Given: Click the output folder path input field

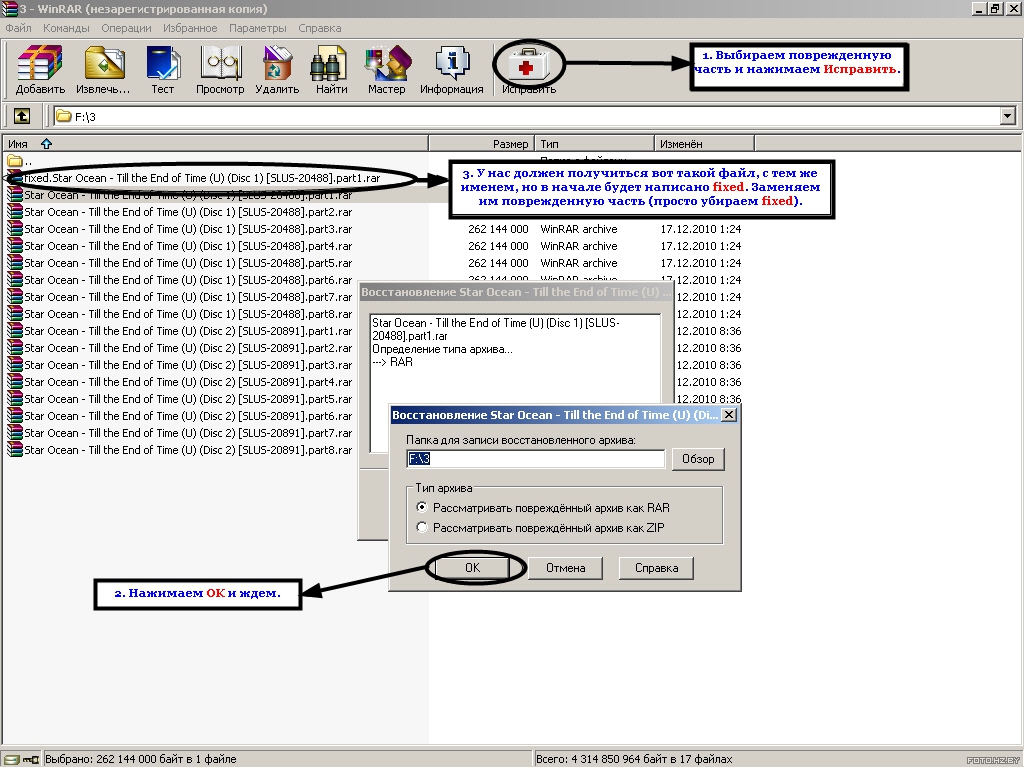Looking at the screenshot, I should 536,458.
